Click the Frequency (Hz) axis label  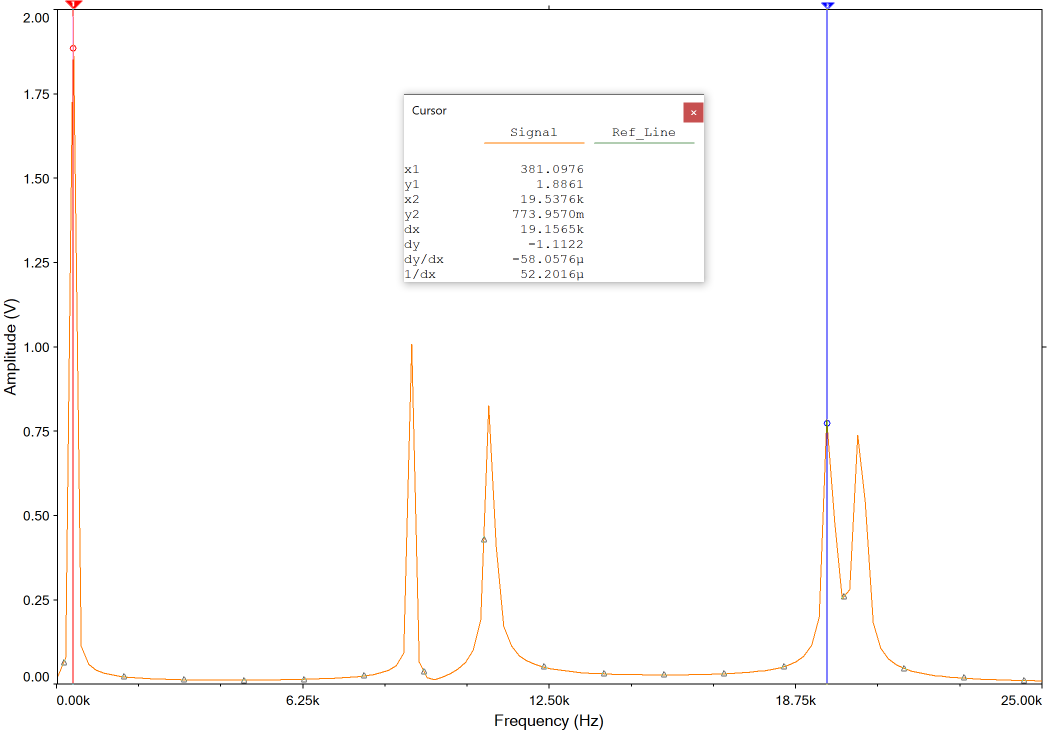tap(548, 721)
